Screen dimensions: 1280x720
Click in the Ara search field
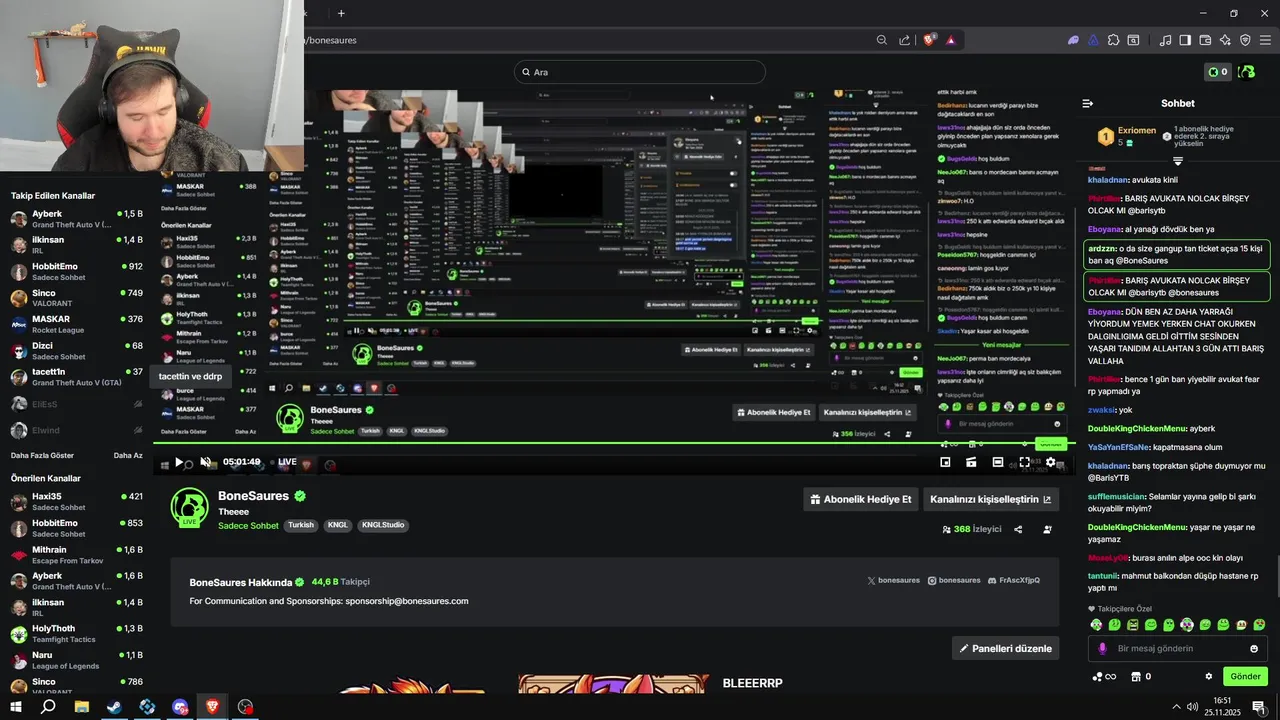coord(640,72)
